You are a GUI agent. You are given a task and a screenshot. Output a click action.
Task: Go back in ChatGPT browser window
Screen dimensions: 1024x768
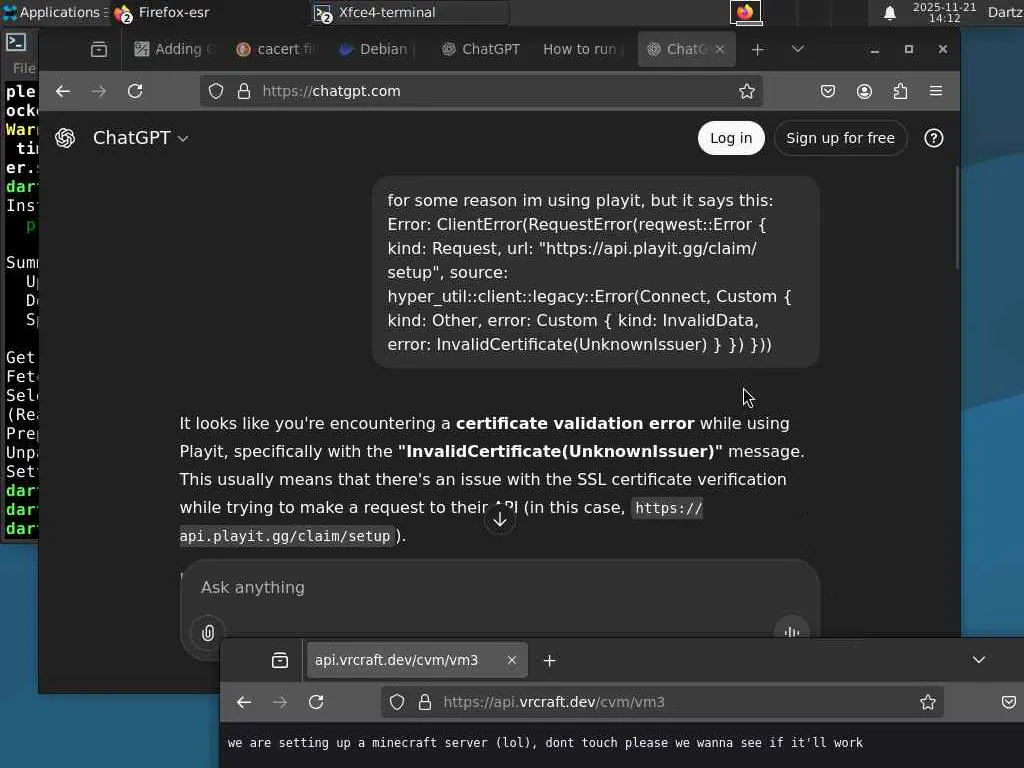(x=63, y=91)
